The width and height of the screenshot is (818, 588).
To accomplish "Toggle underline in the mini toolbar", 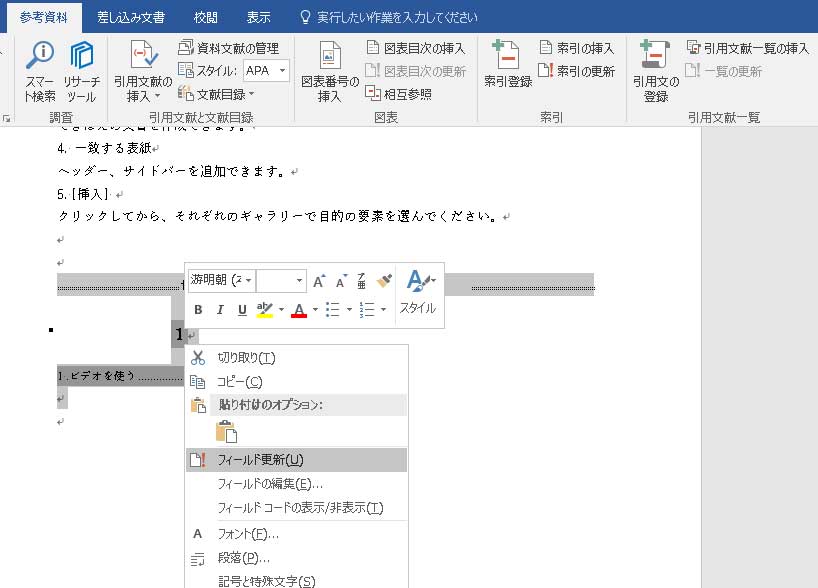I will 242,310.
